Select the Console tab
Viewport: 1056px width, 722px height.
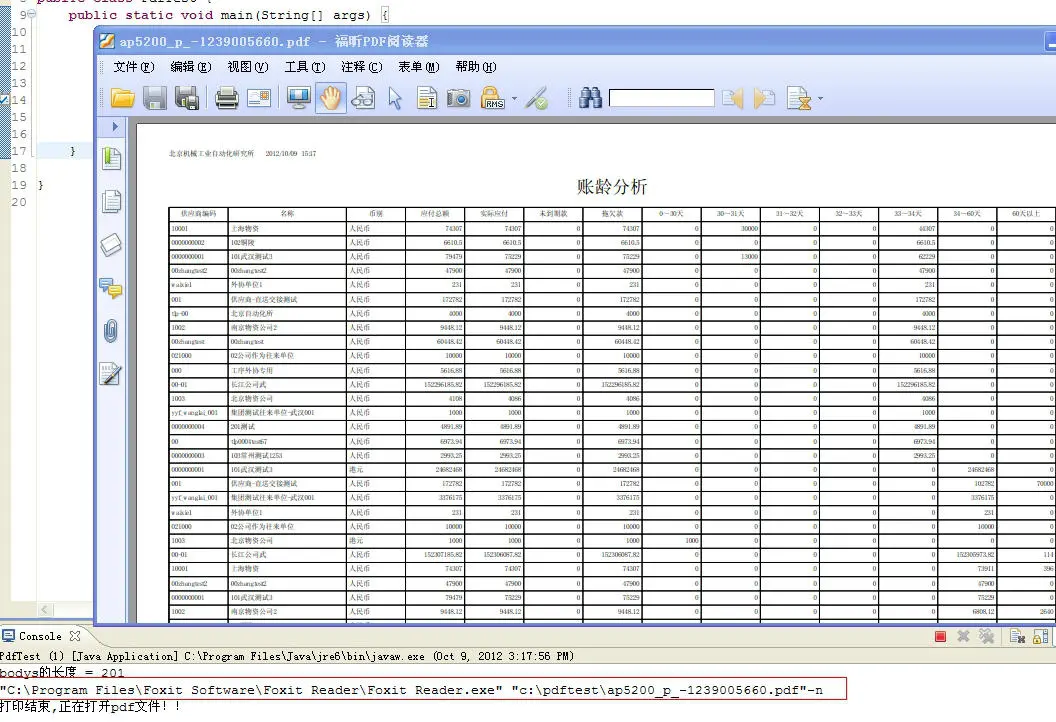coord(39,636)
